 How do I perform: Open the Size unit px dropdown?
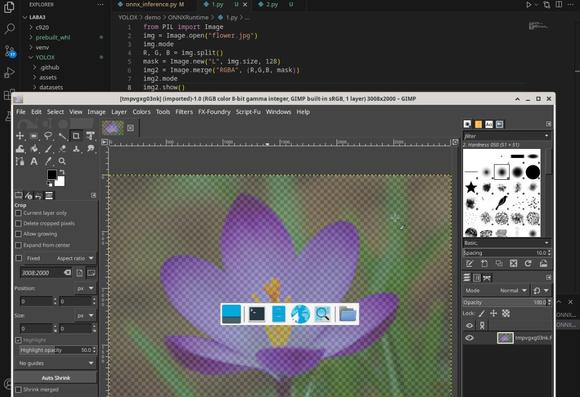85,316
